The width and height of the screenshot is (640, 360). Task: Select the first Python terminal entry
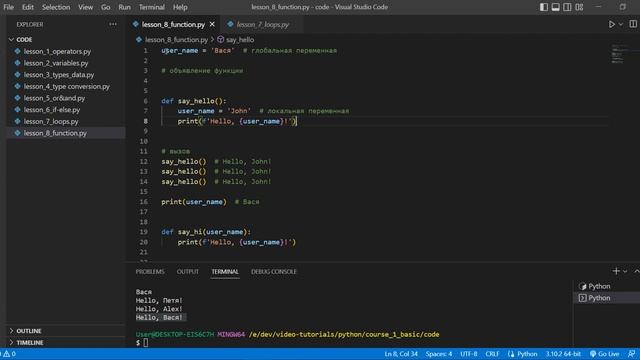click(607, 286)
